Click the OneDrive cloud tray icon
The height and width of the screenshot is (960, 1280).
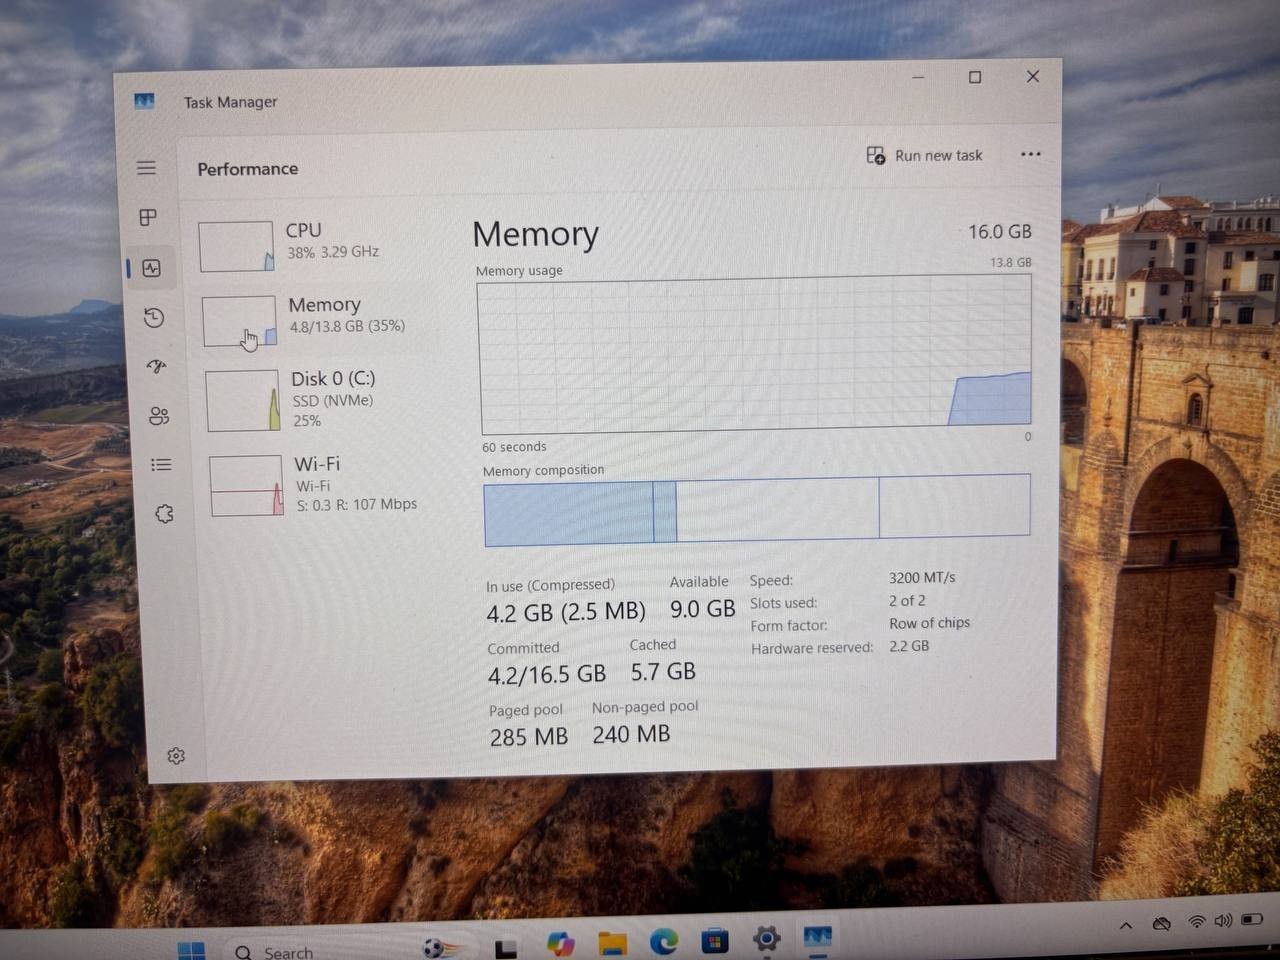tap(1161, 923)
